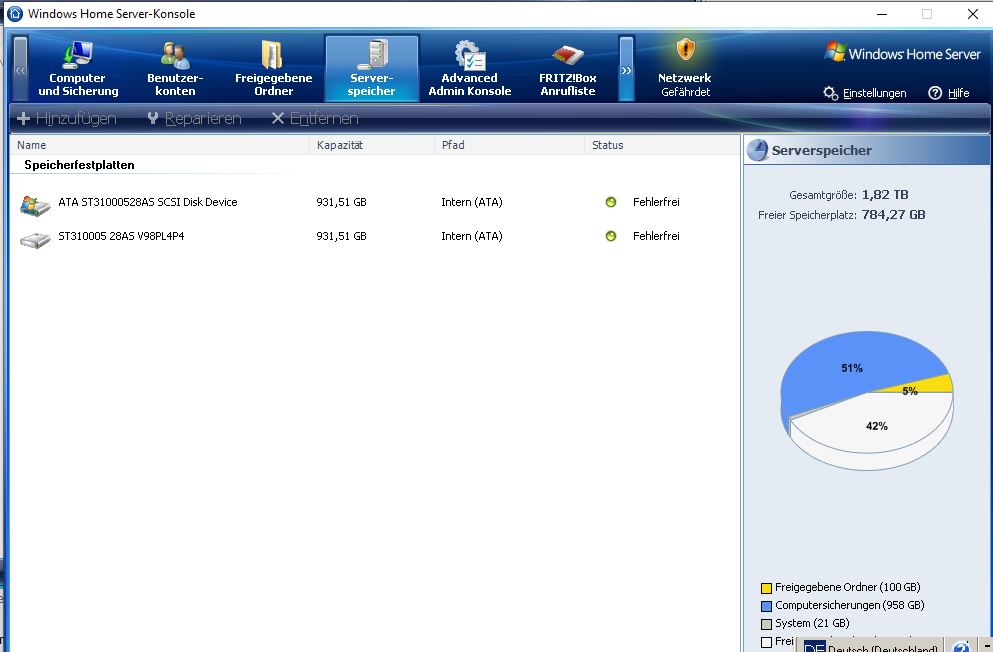Click Reparieren in the toolbar
The width and height of the screenshot is (993, 652).
[x=194, y=119]
